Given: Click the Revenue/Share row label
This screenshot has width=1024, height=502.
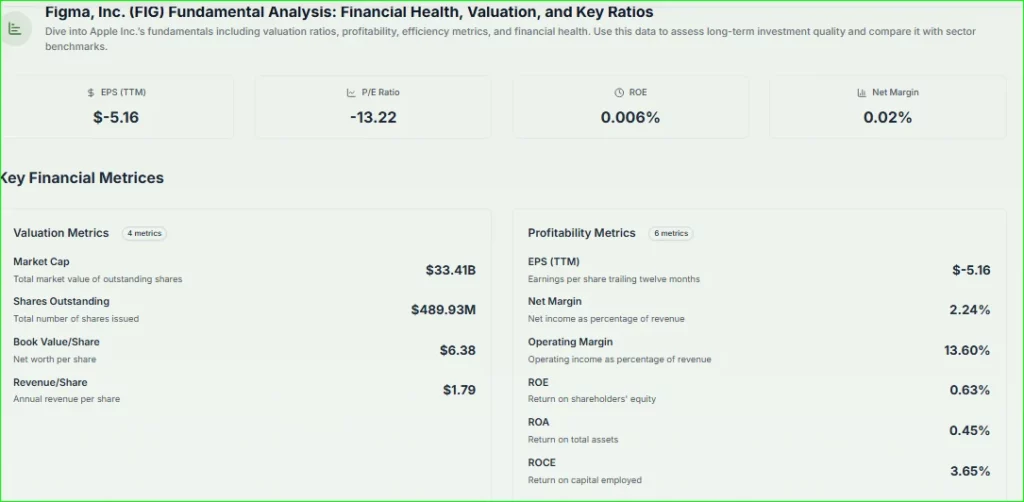Looking at the screenshot, I should (x=50, y=382).
